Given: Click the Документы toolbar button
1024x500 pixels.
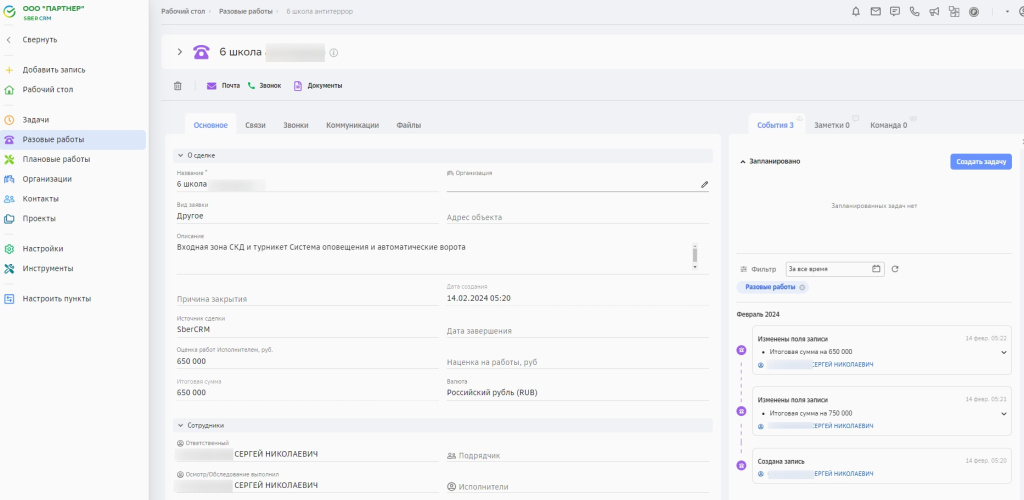Looking at the screenshot, I should coord(318,86).
